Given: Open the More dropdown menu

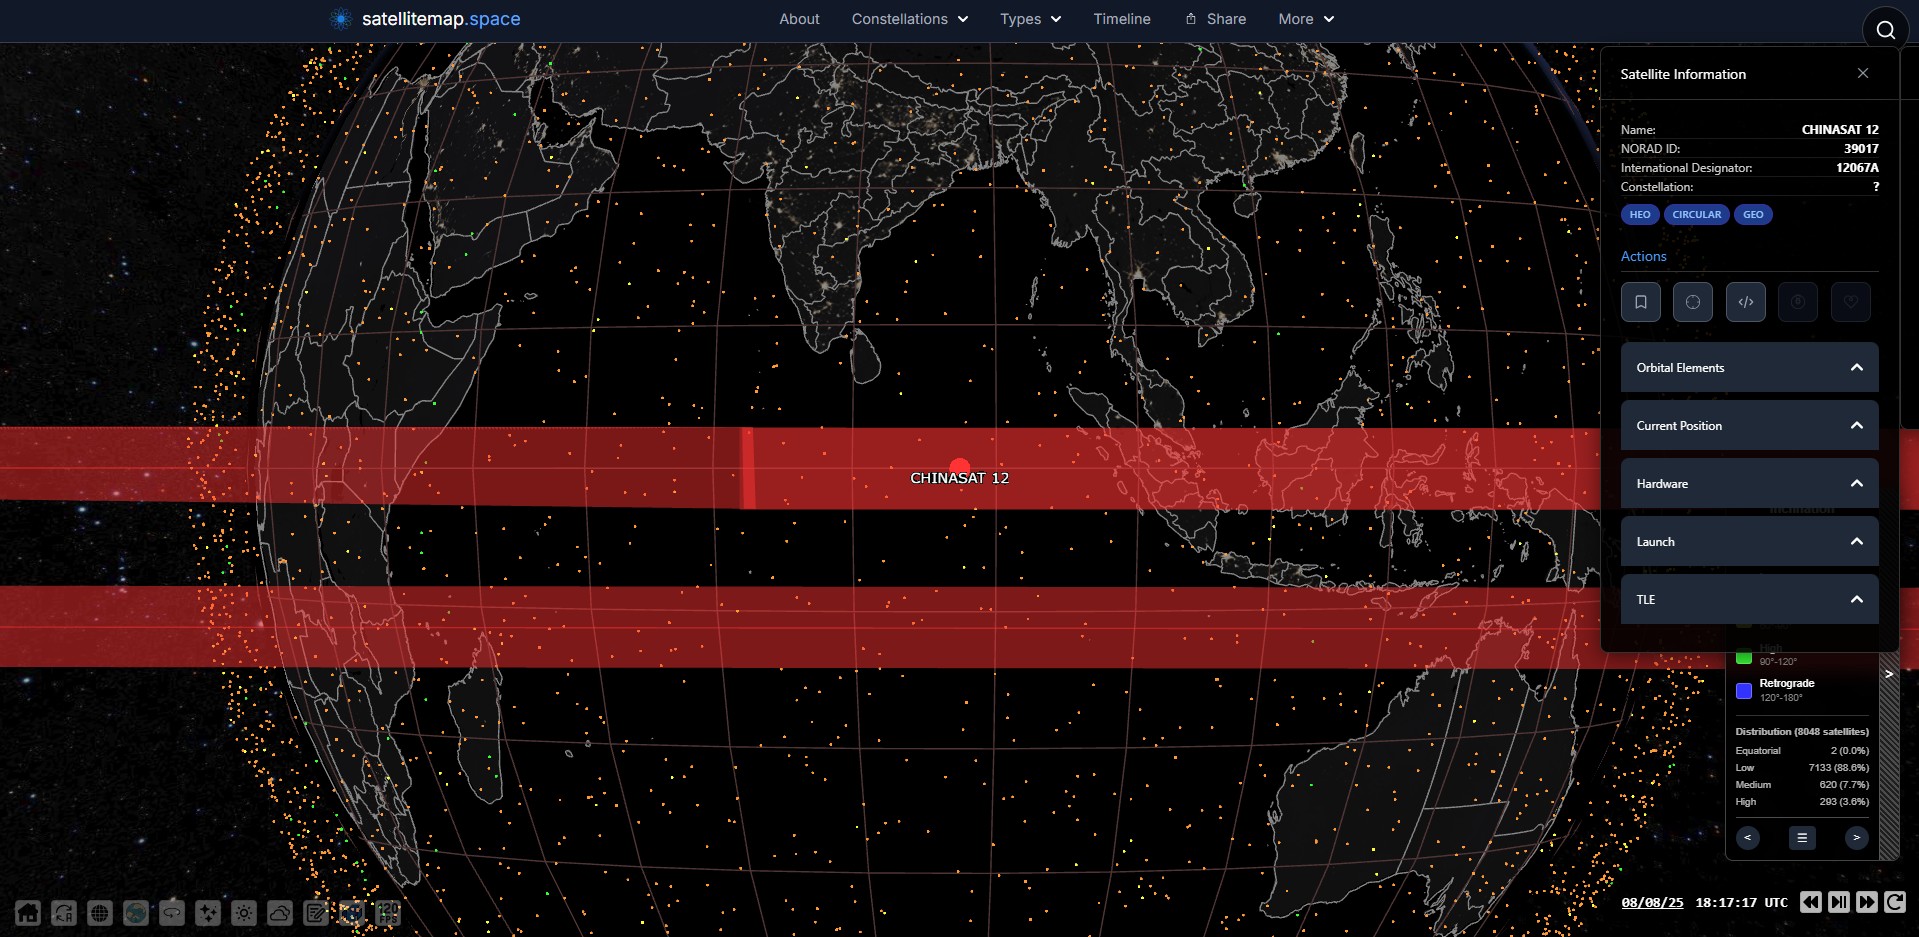Looking at the screenshot, I should point(1306,19).
